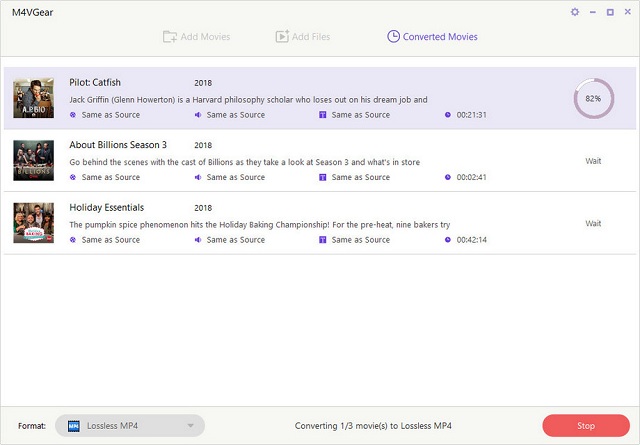Click Wait status for About Billions Season 3
The height and width of the screenshot is (445, 640).
[x=593, y=161]
